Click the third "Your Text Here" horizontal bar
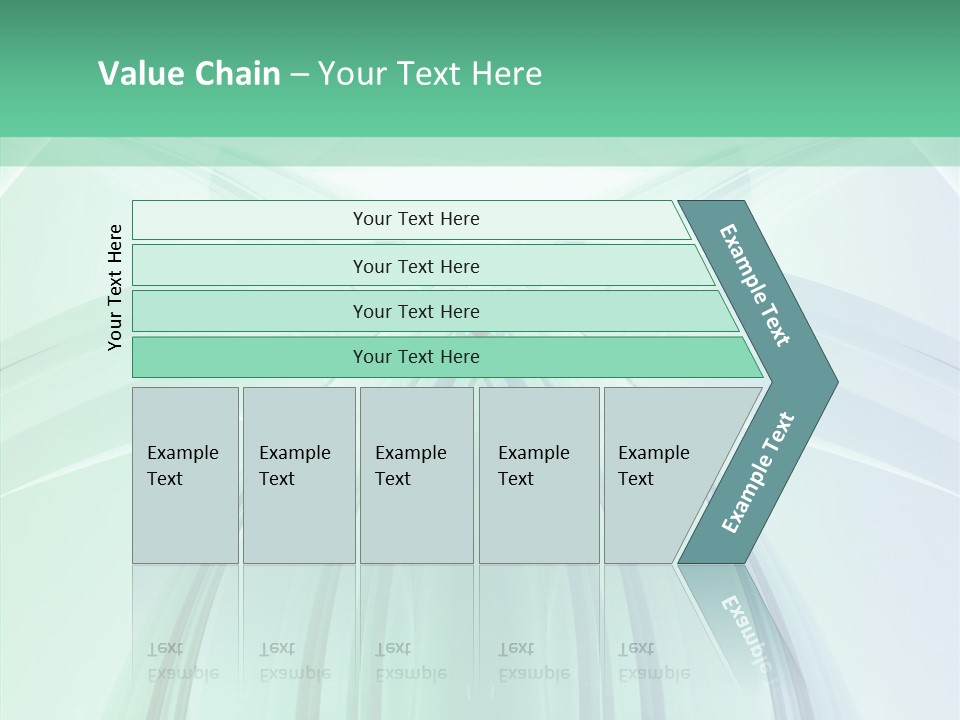The width and height of the screenshot is (960, 720). [x=416, y=311]
